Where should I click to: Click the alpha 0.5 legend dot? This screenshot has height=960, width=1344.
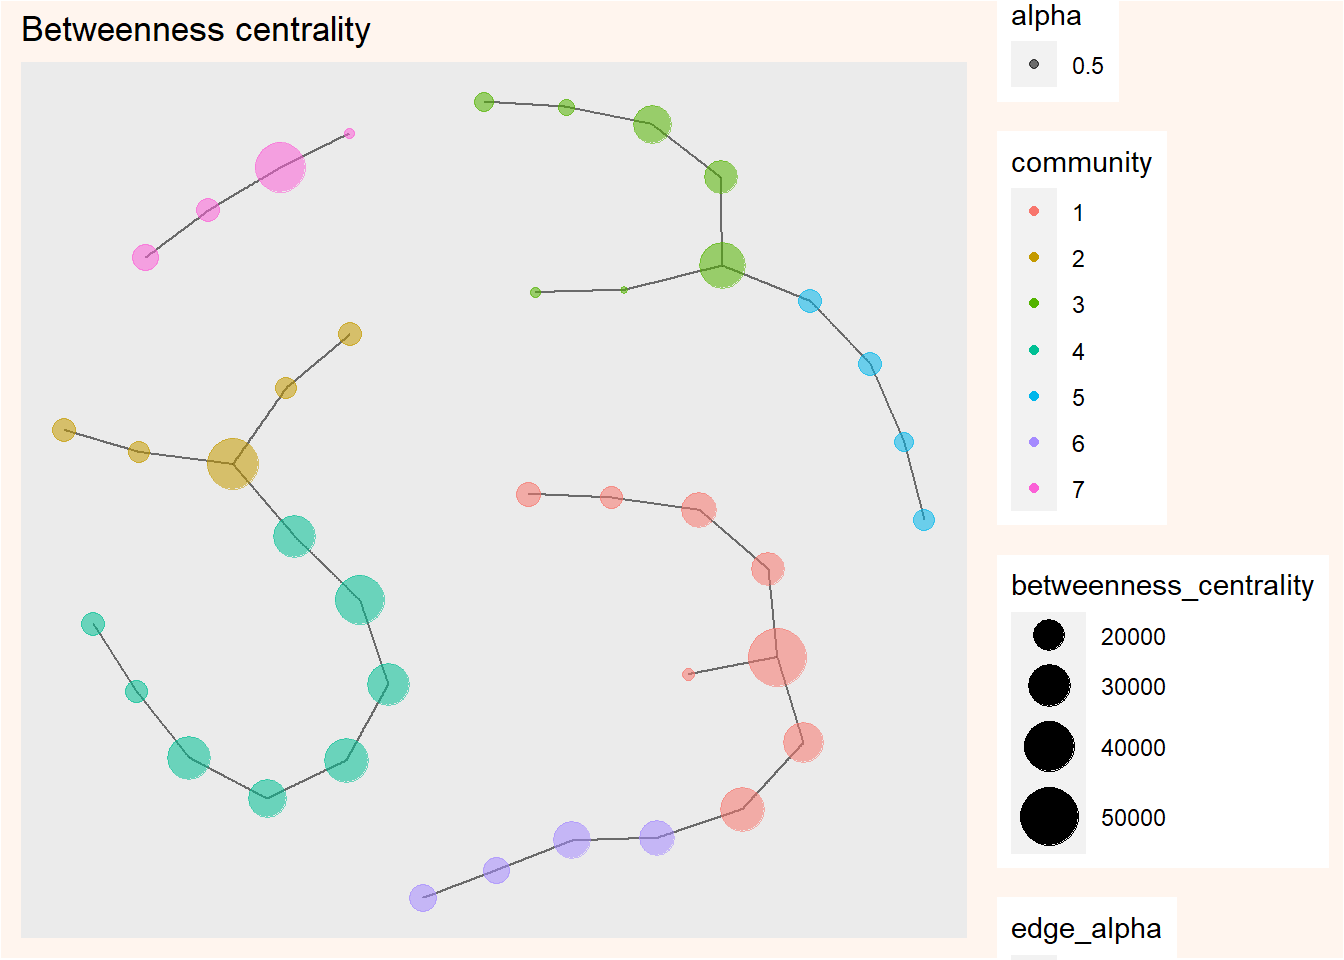coord(1034,65)
